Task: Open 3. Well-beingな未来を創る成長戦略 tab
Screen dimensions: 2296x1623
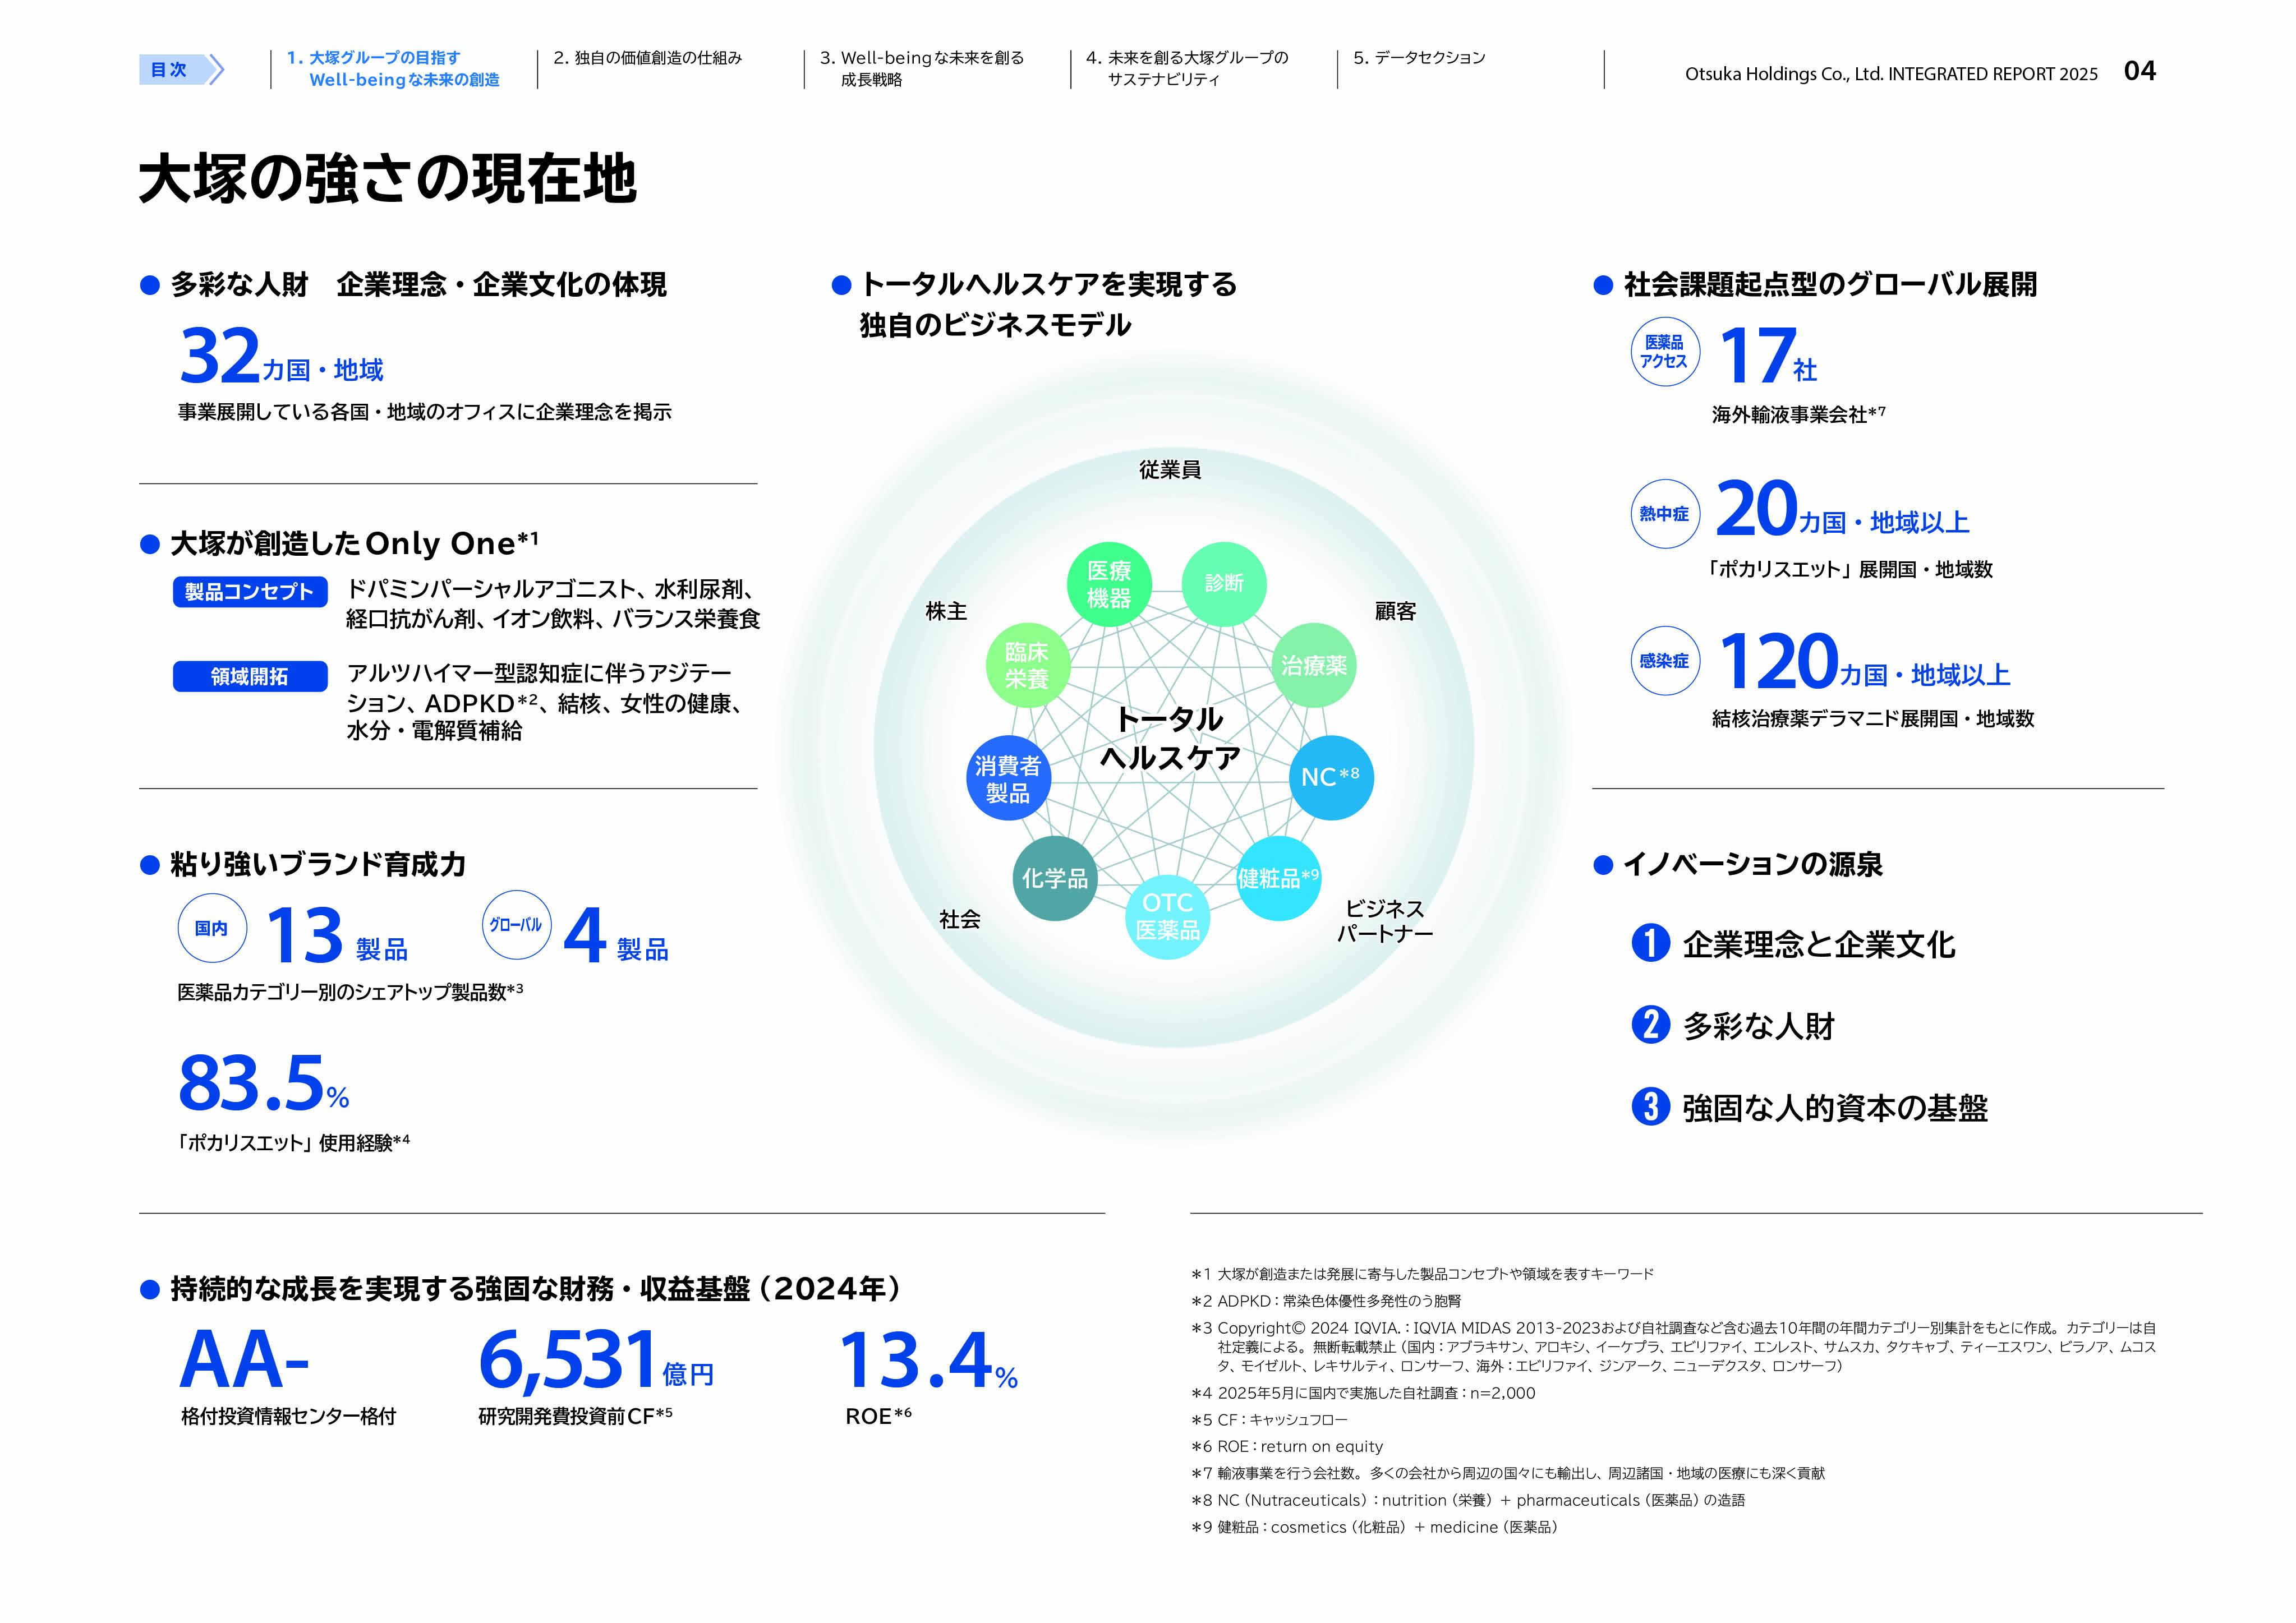Action: point(922,69)
